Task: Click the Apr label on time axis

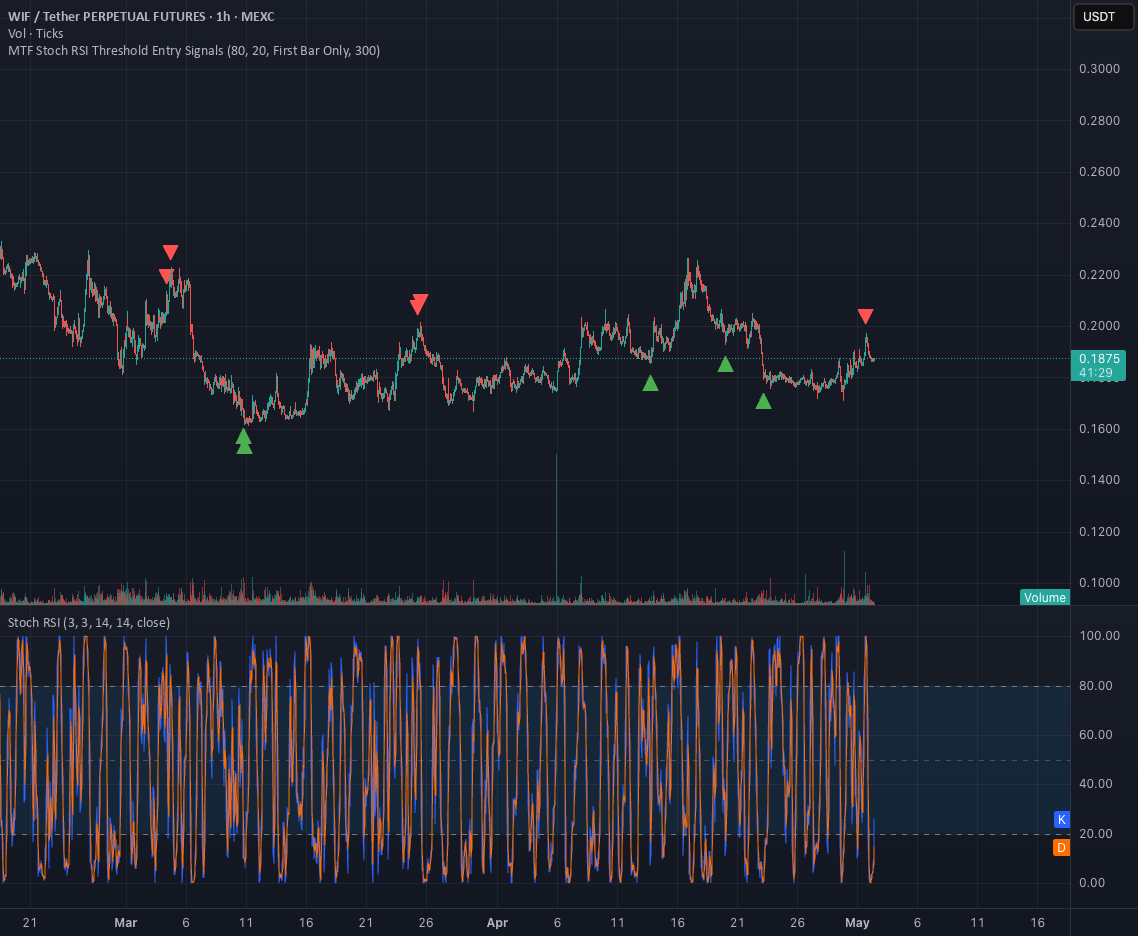Action: pyautogui.click(x=497, y=923)
